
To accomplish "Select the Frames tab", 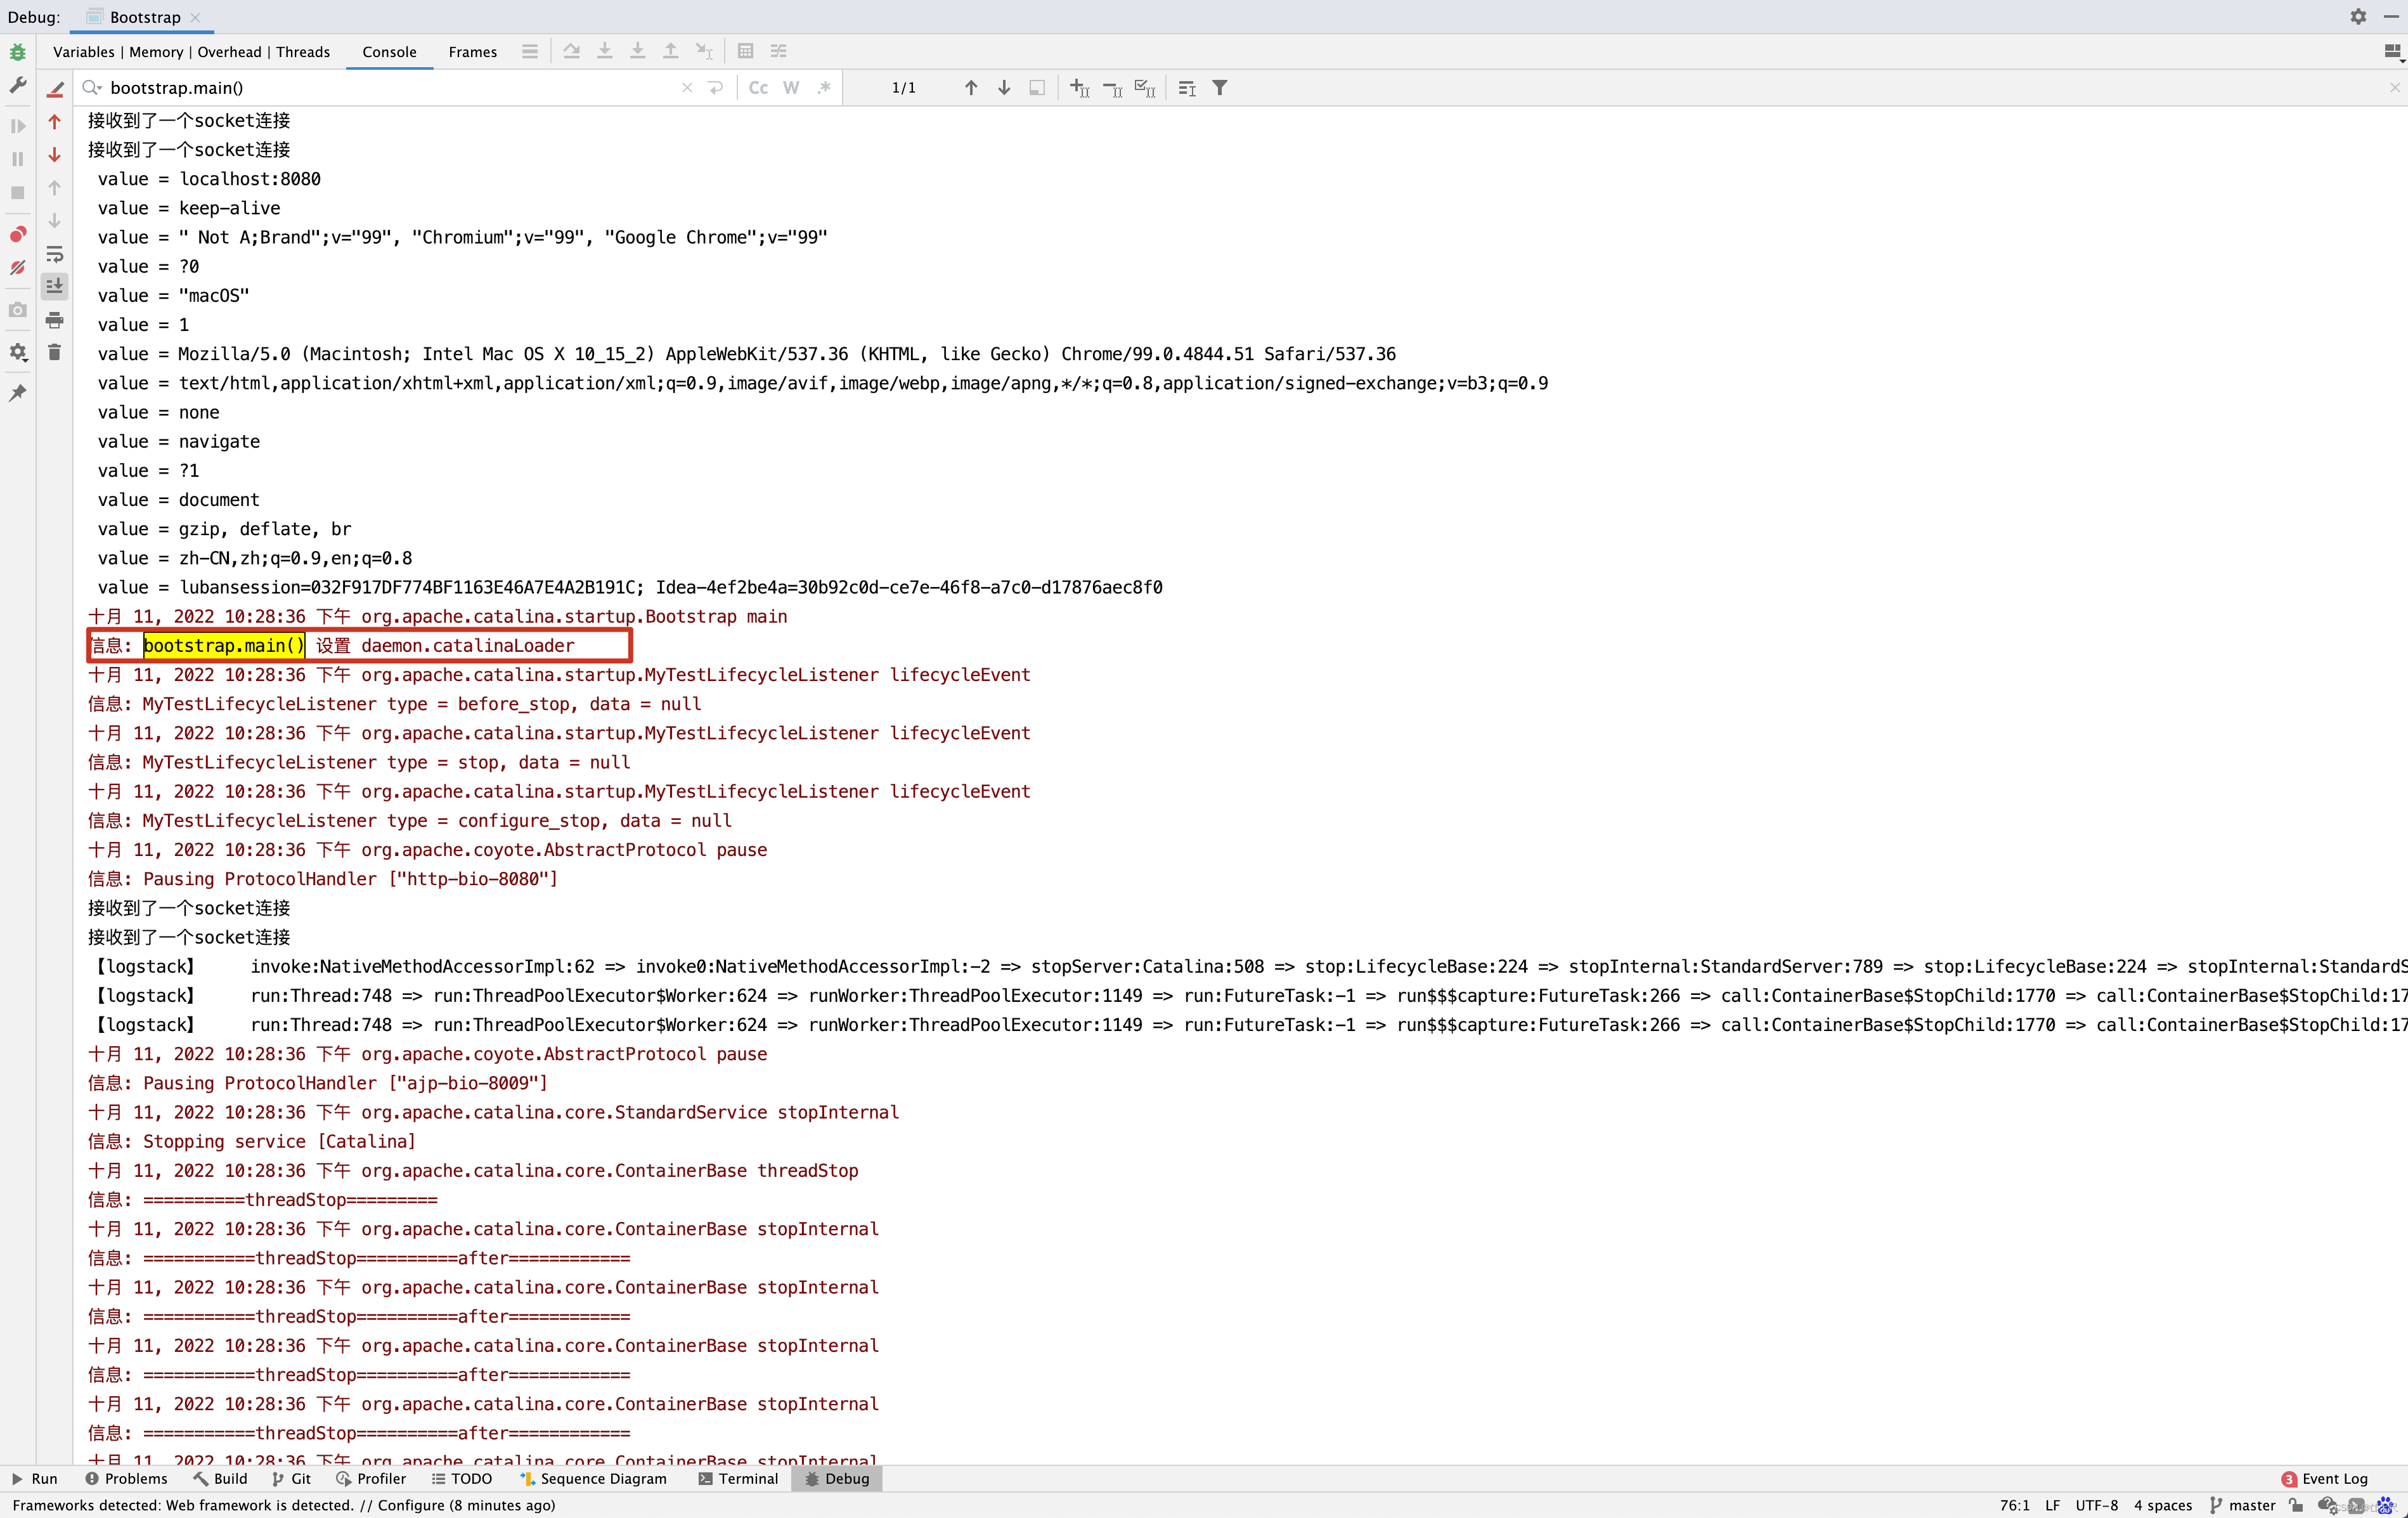I will (x=473, y=52).
